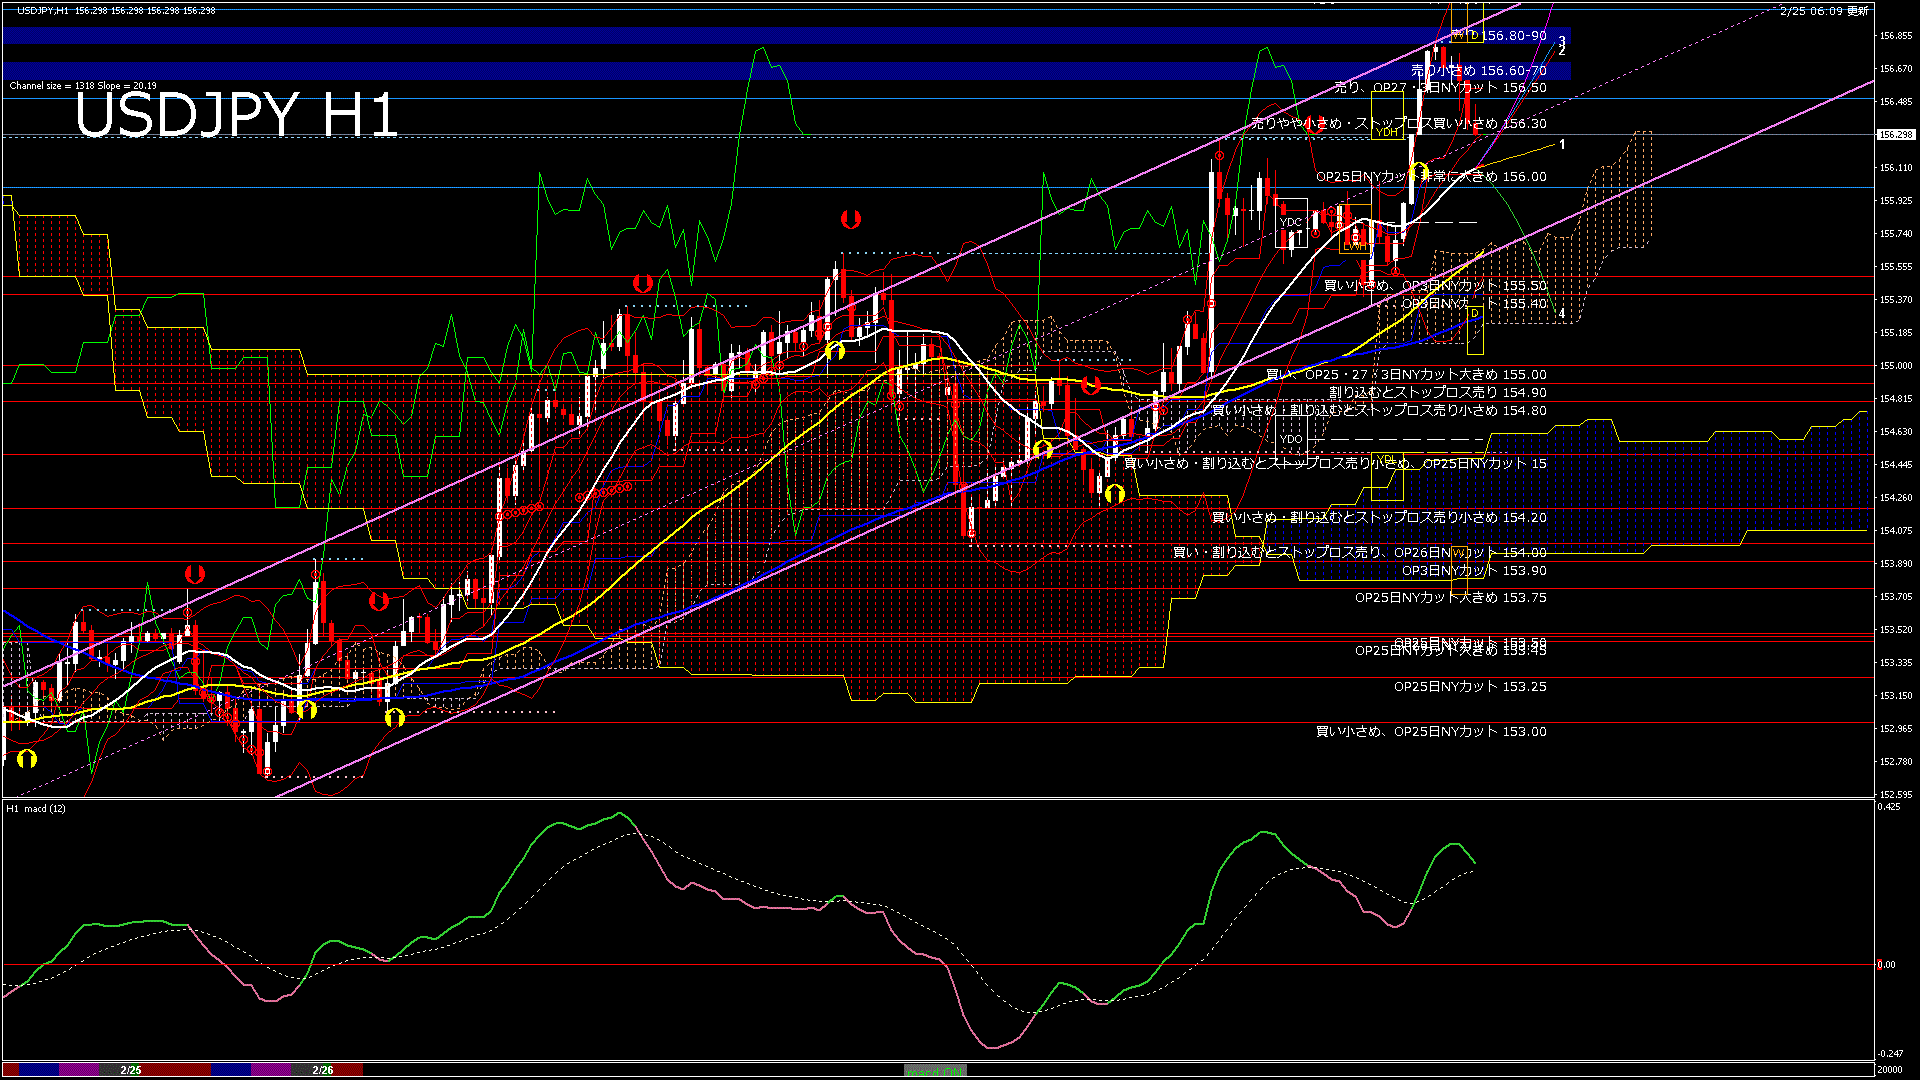The image size is (1920, 1080).
Task: Select the YDC label box
Action: [x=1291, y=222]
